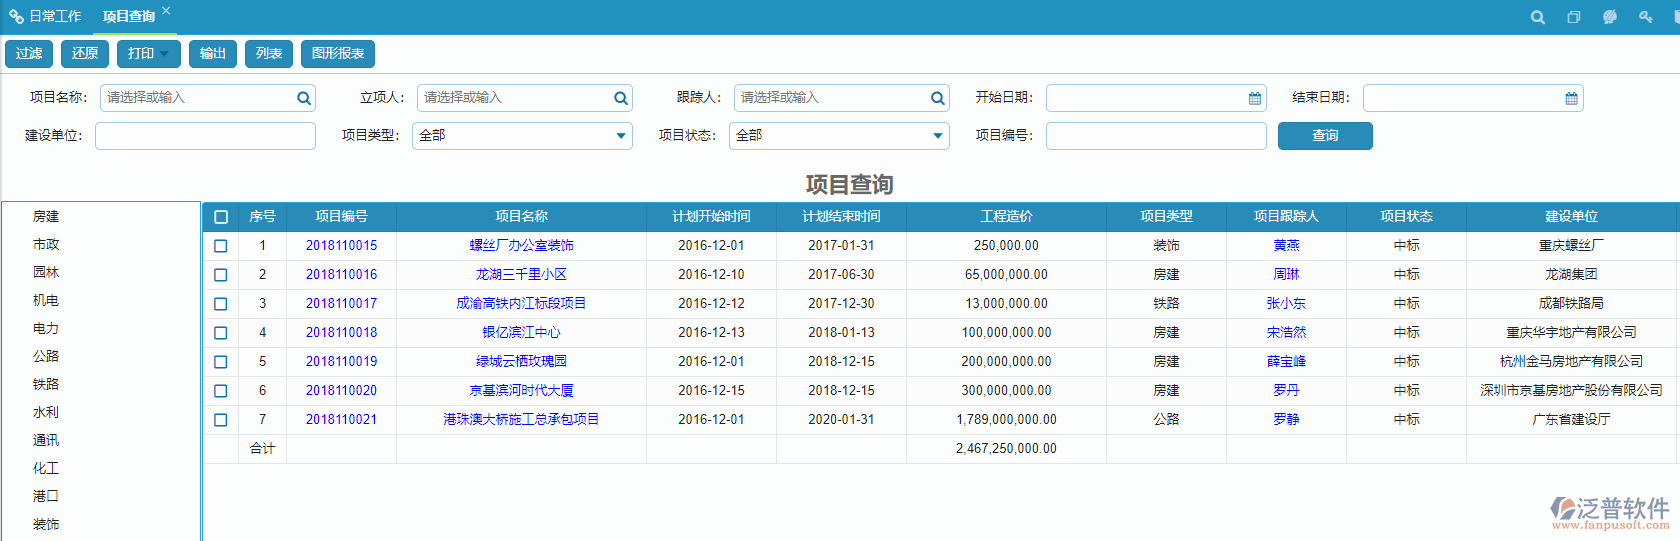Image resolution: width=1680 pixels, height=541 pixels.
Task: Open the multi-window icon in the top bar
Action: [x=1574, y=17]
